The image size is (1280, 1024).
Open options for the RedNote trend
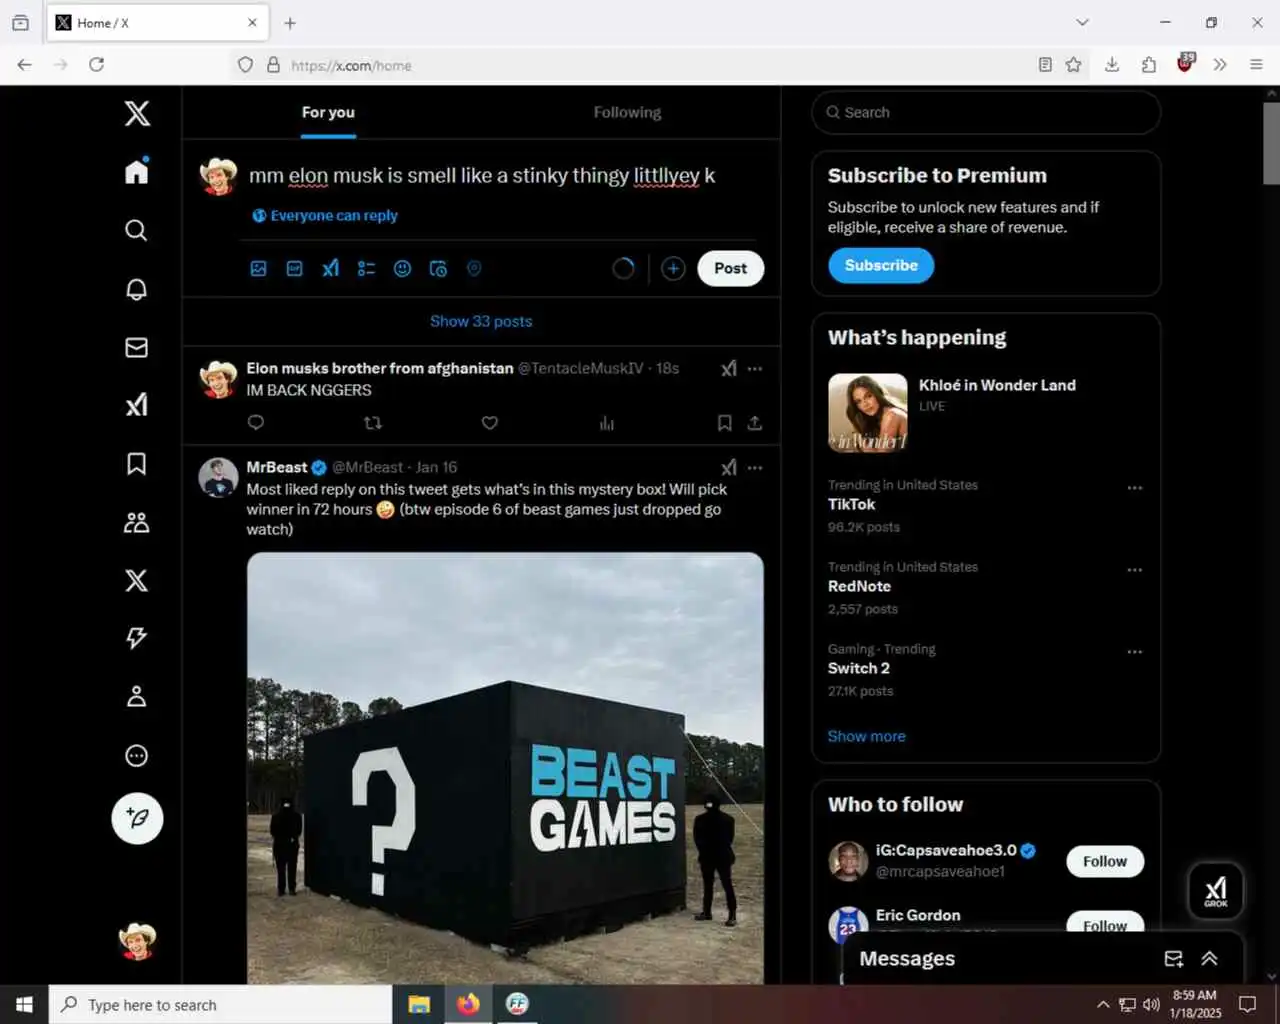[1135, 570]
